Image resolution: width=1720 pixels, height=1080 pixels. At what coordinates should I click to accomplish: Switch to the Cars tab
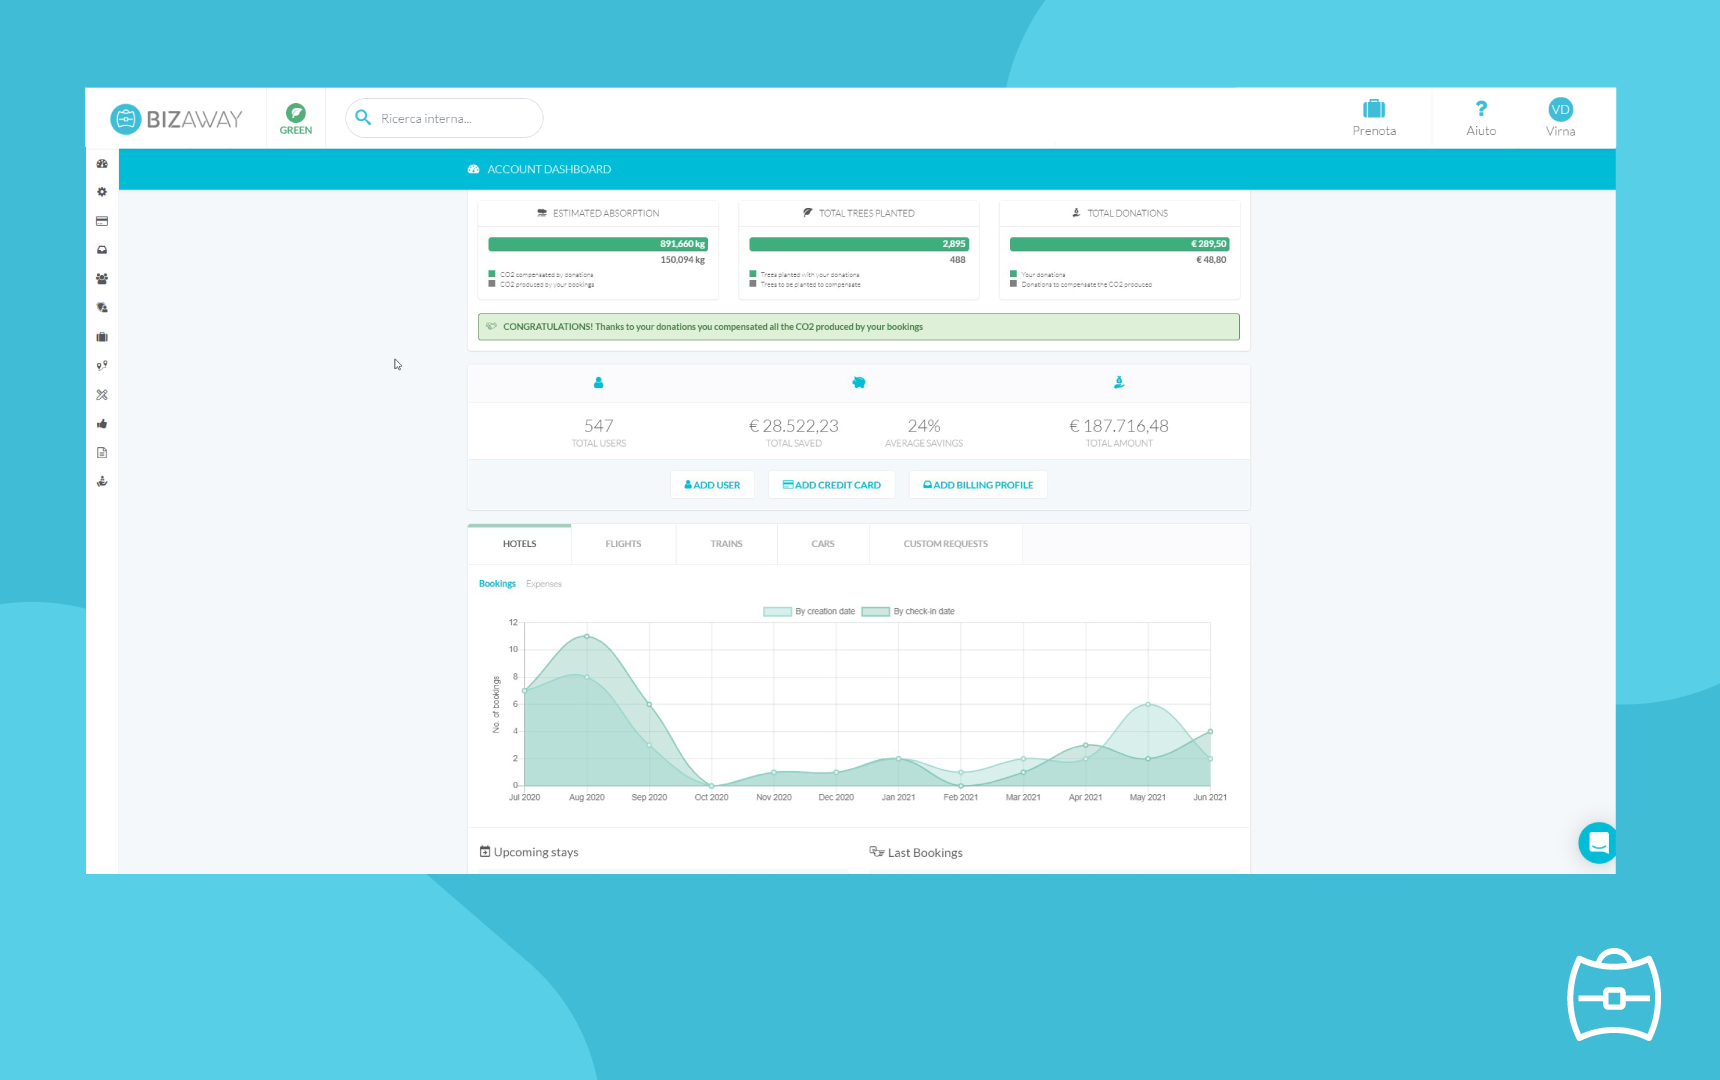point(823,544)
